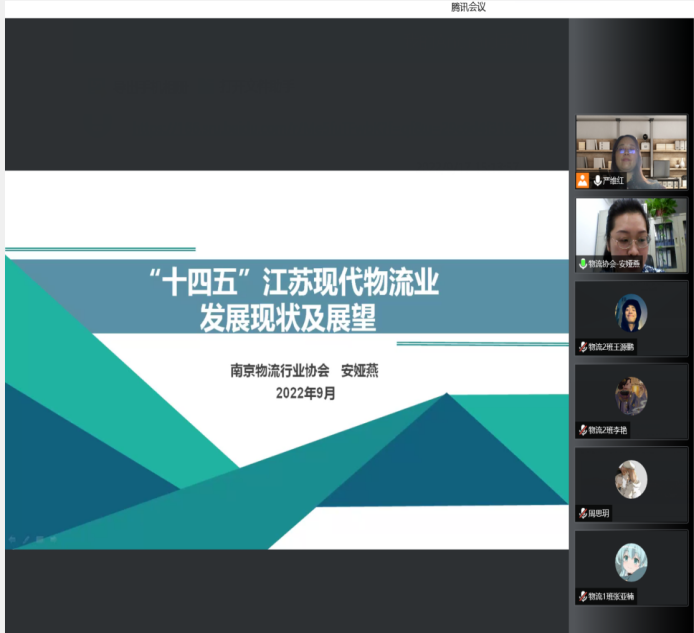Click the muted microphone icon beside 周思玥
694x633 pixels.
click(x=583, y=513)
